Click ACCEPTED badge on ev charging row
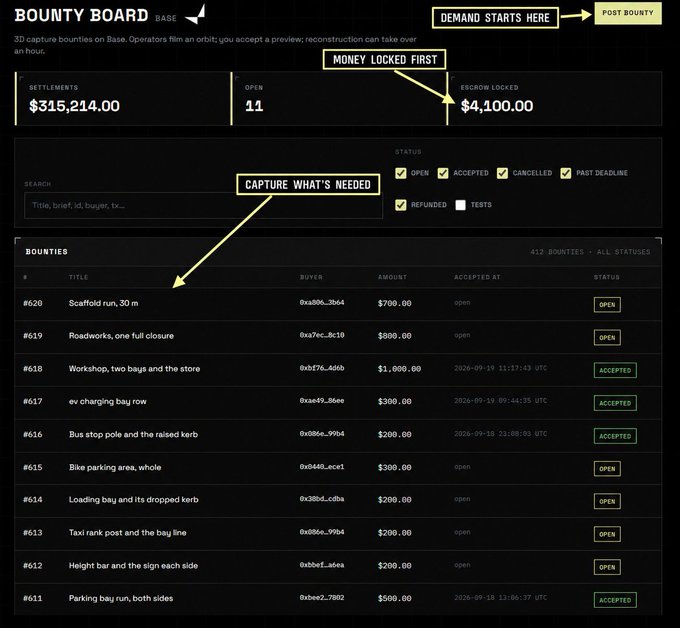Image resolution: width=680 pixels, height=628 pixels. click(x=615, y=403)
